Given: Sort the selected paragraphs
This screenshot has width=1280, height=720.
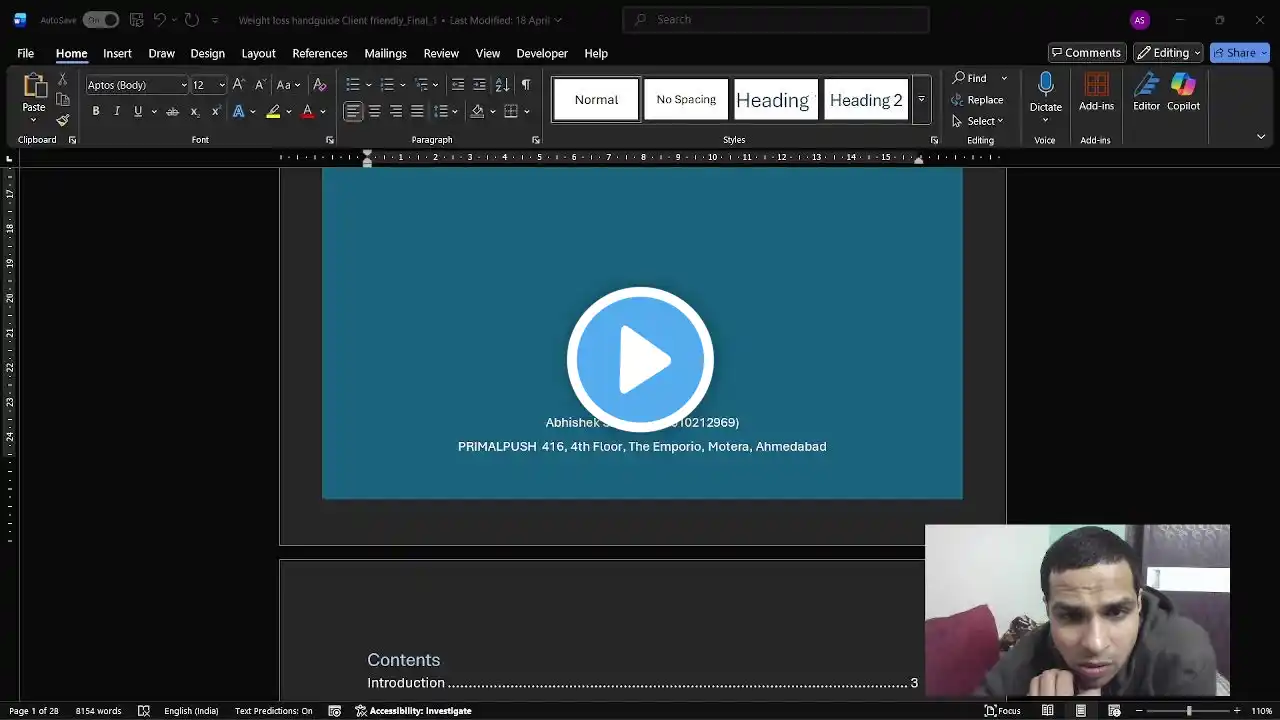Looking at the screenshot, I should pyautogui.click(x=502, y=85).
